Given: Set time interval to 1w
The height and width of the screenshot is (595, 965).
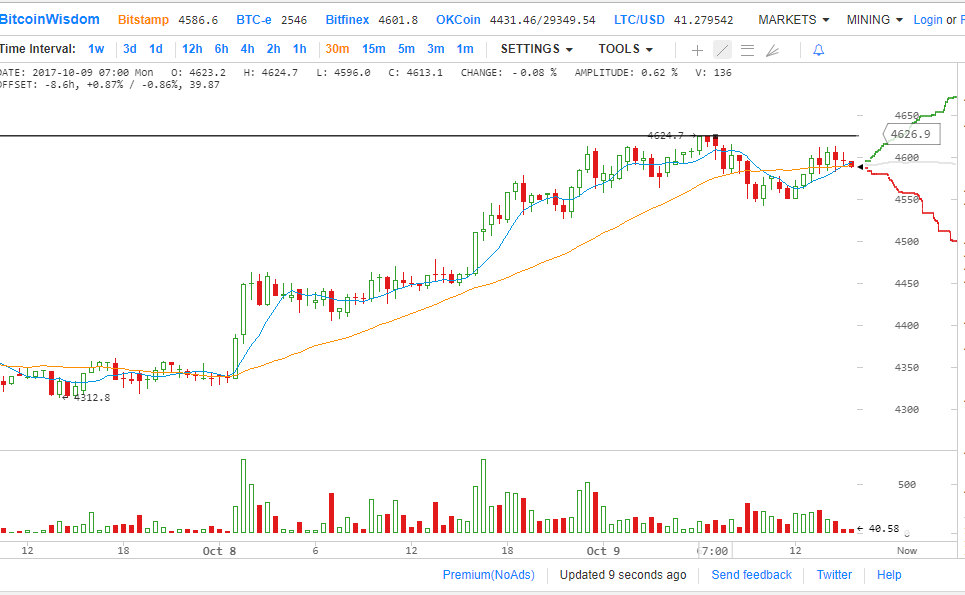Looking at the screenshot, I should pos(96,49).
